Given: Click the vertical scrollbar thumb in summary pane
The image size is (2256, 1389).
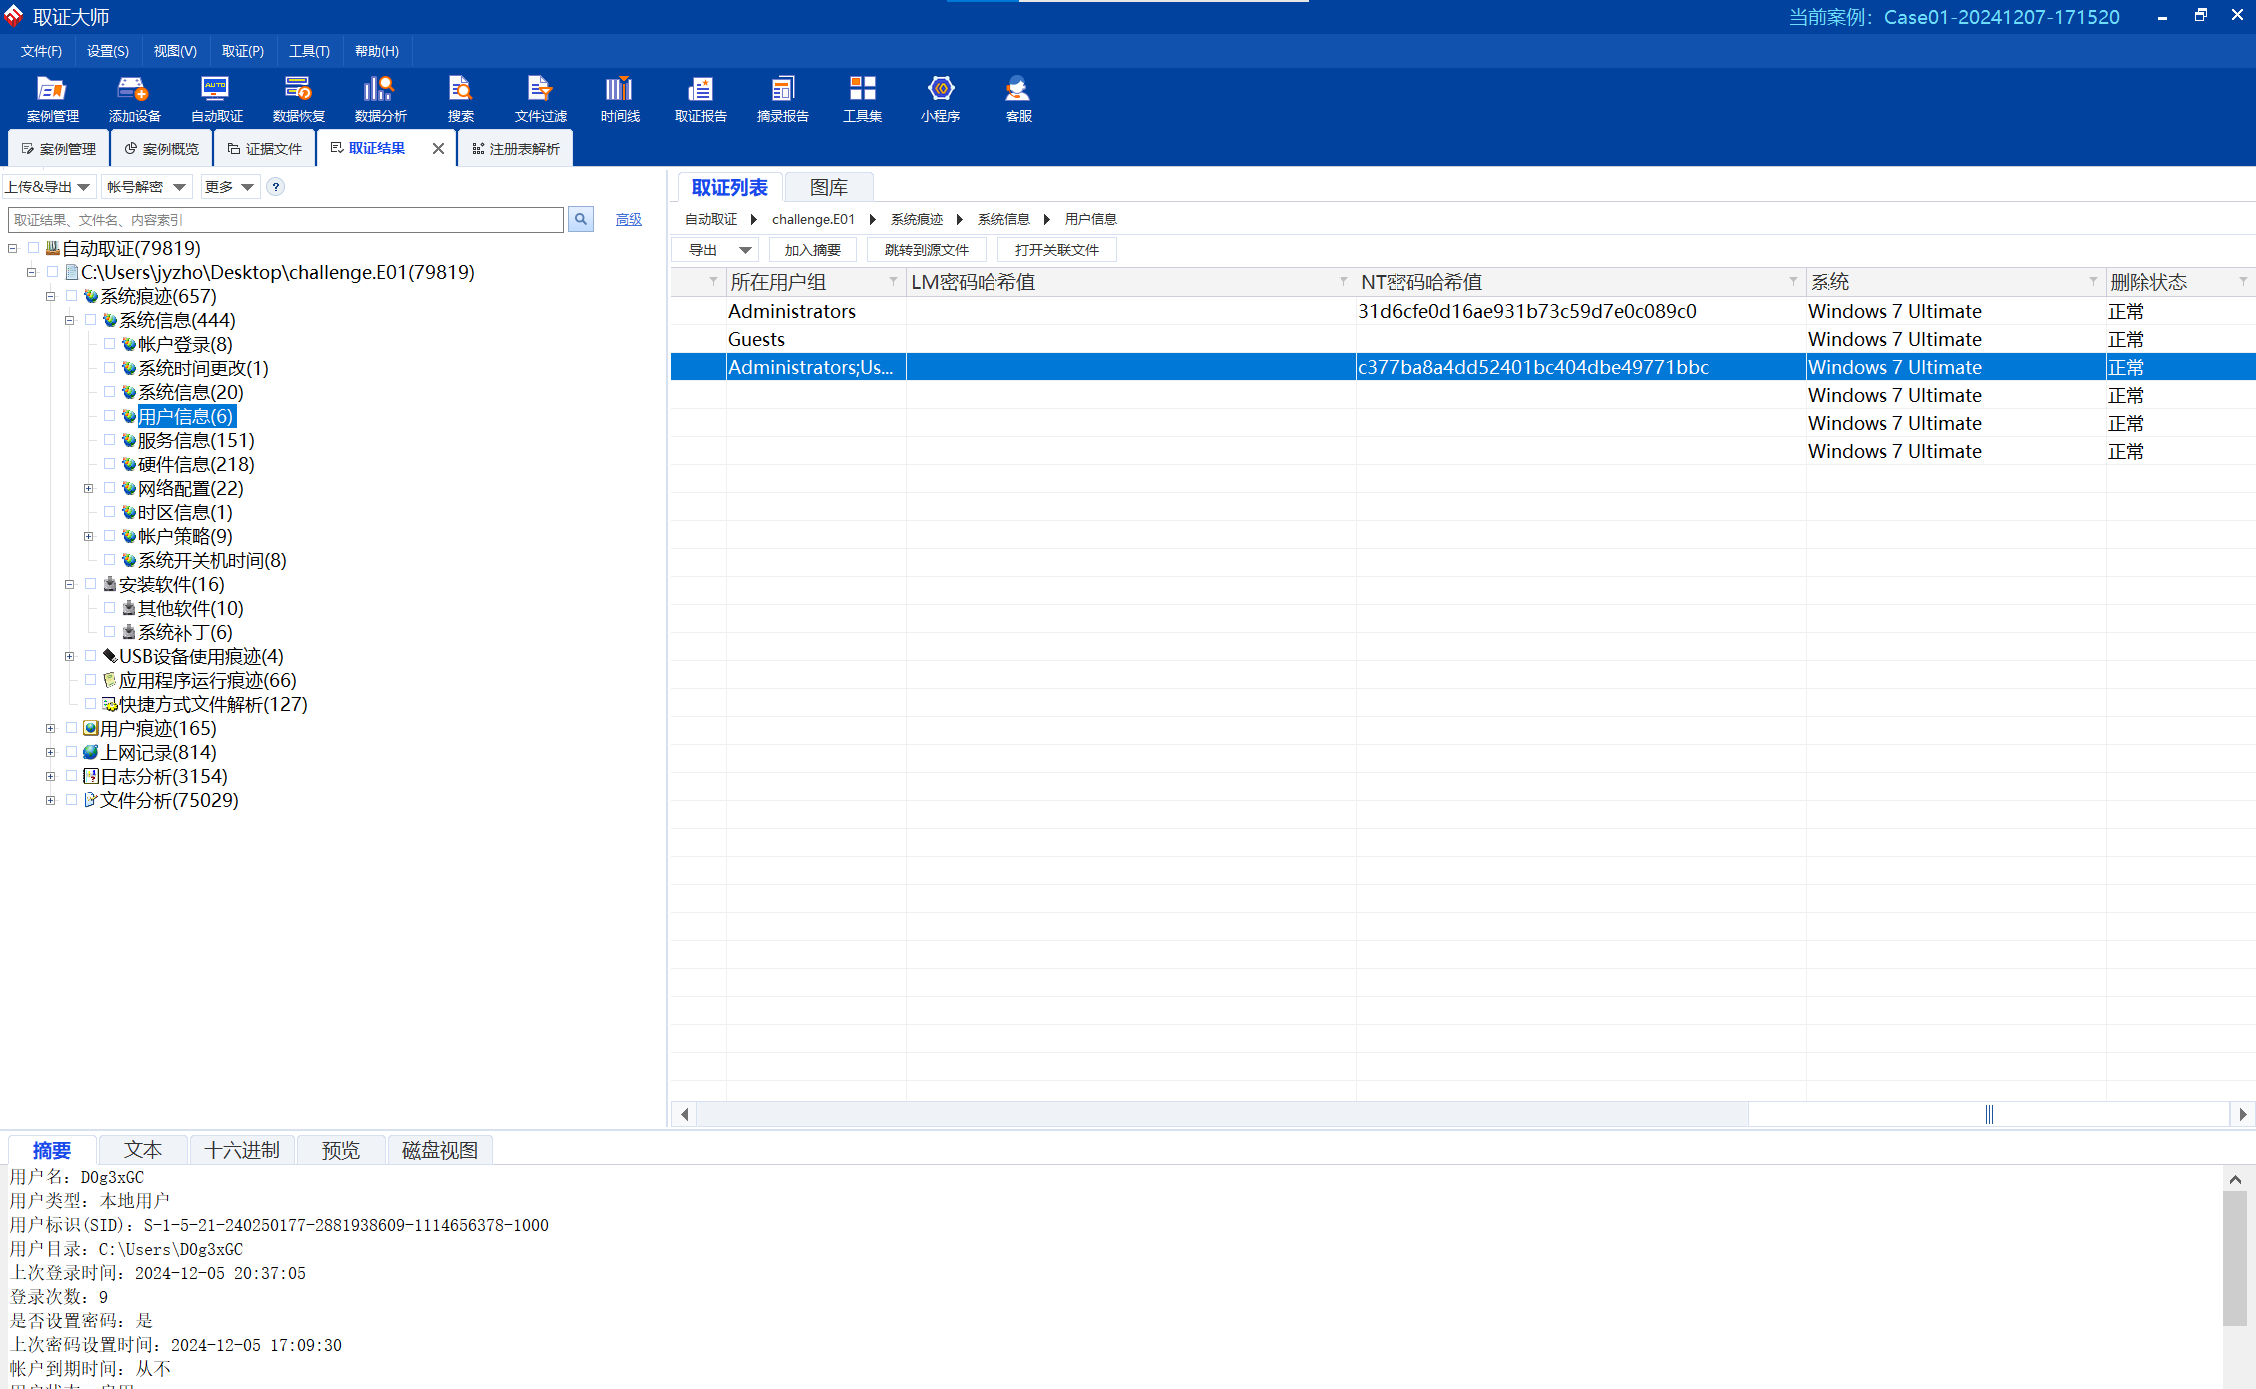Looking at the screenshot, I should coord(2235,1258).
